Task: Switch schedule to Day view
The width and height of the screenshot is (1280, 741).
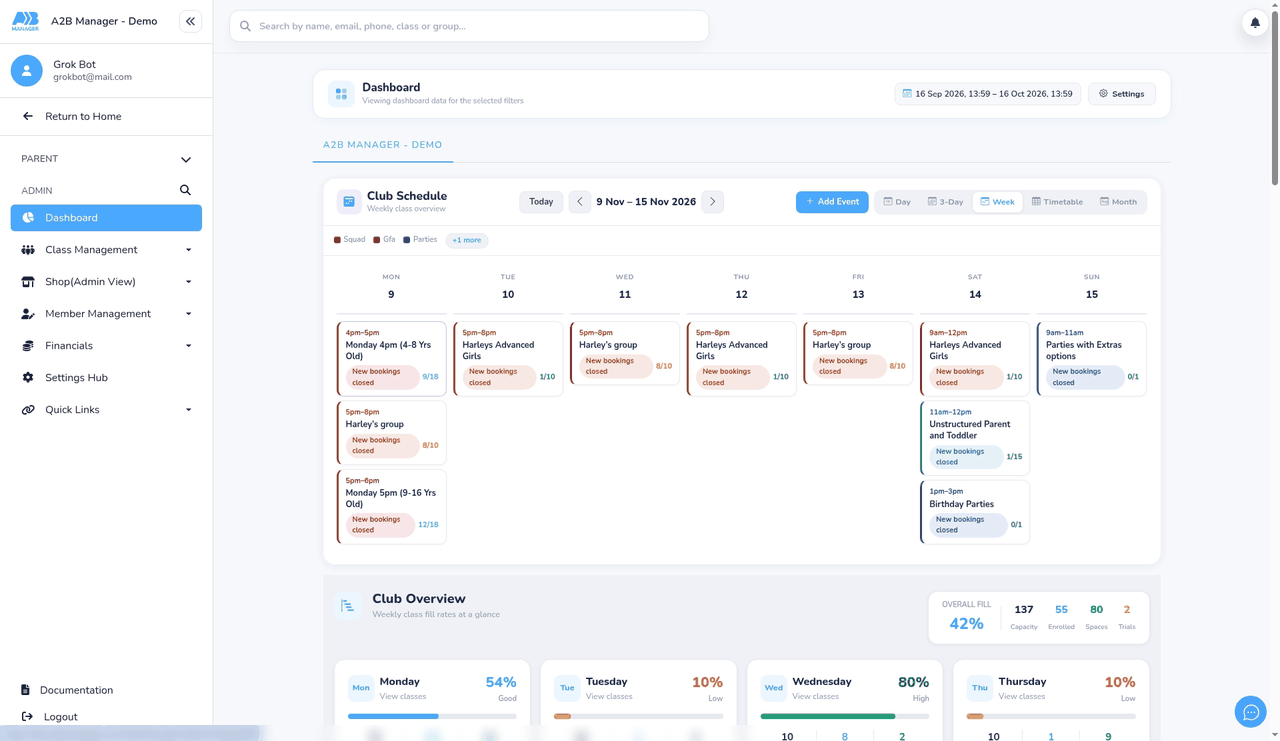Action: 897,202
